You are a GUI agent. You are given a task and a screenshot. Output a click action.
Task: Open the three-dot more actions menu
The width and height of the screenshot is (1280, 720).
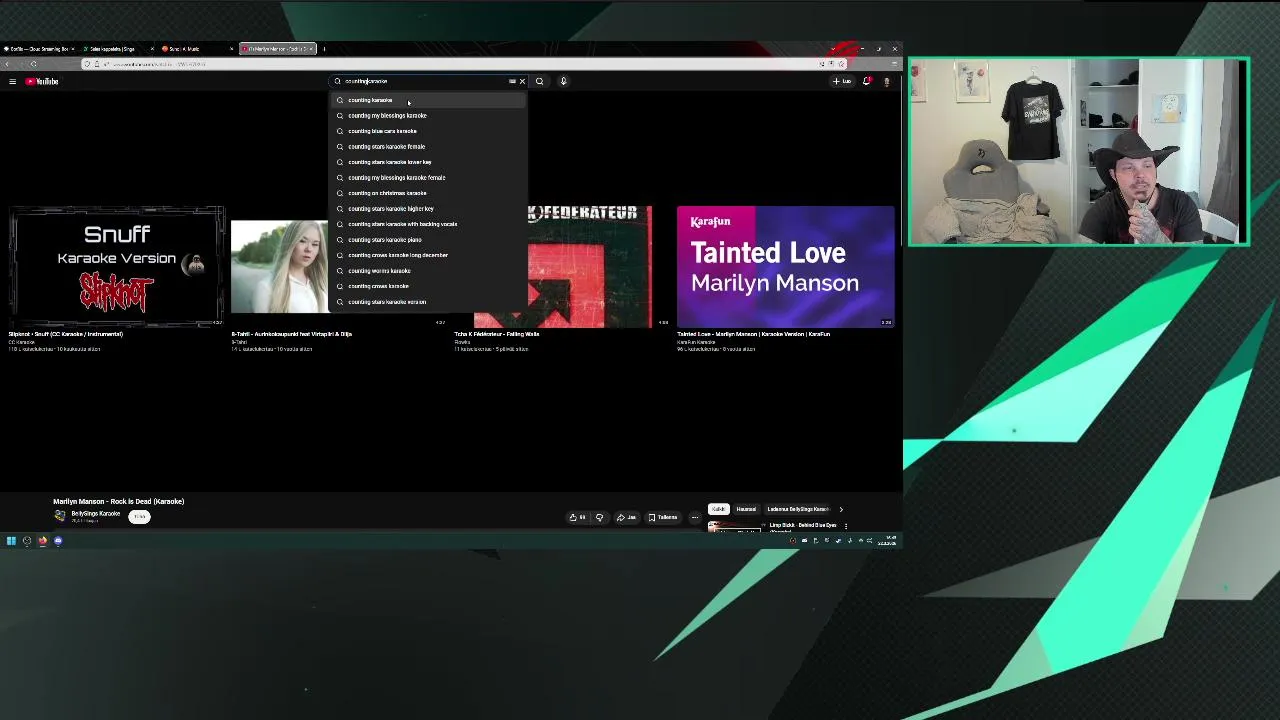[x=695, y=517]
